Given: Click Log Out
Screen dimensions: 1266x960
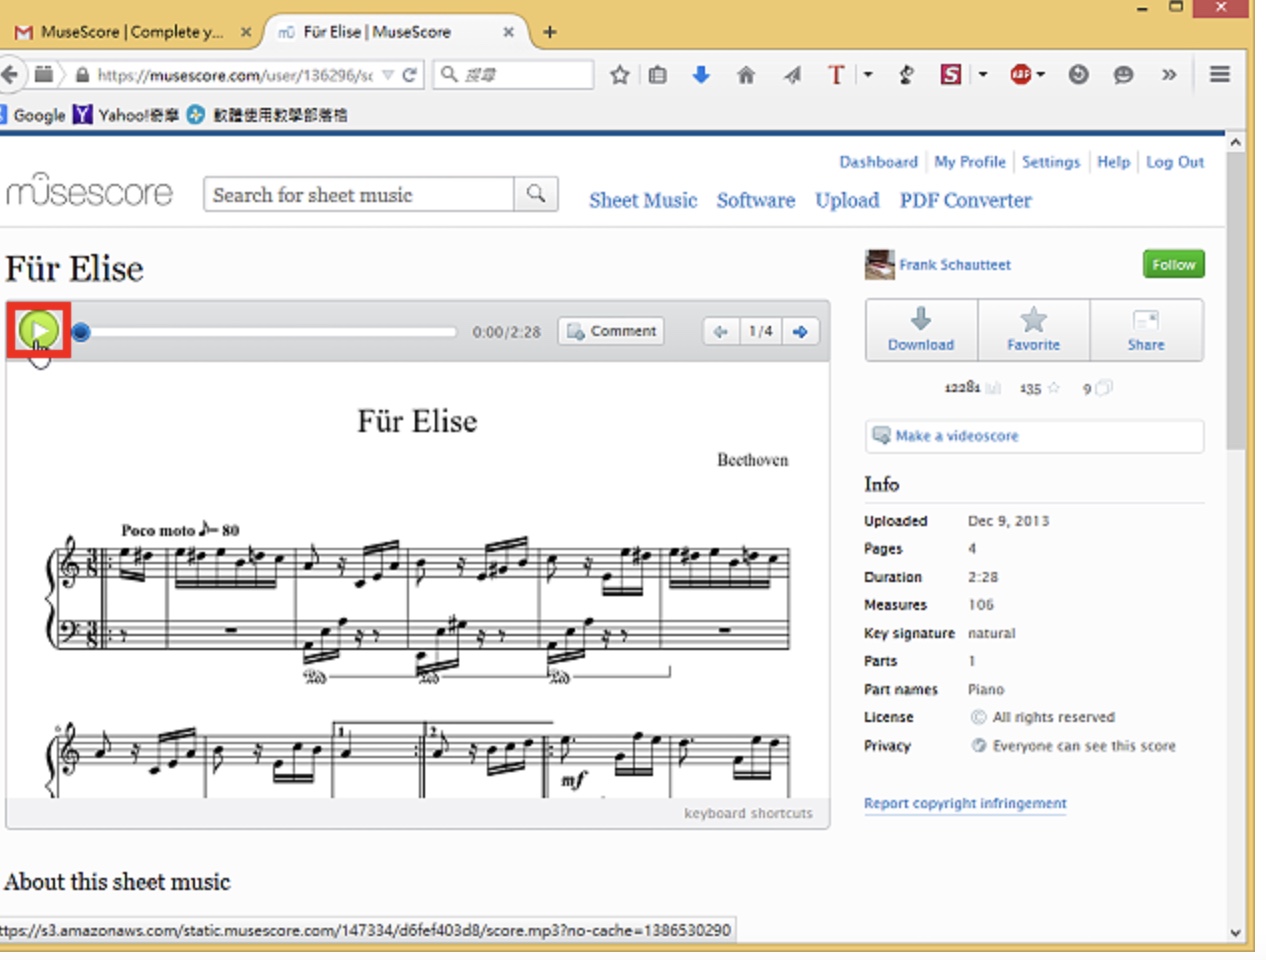Looking at the screenshot, I should pos(1175,162).
